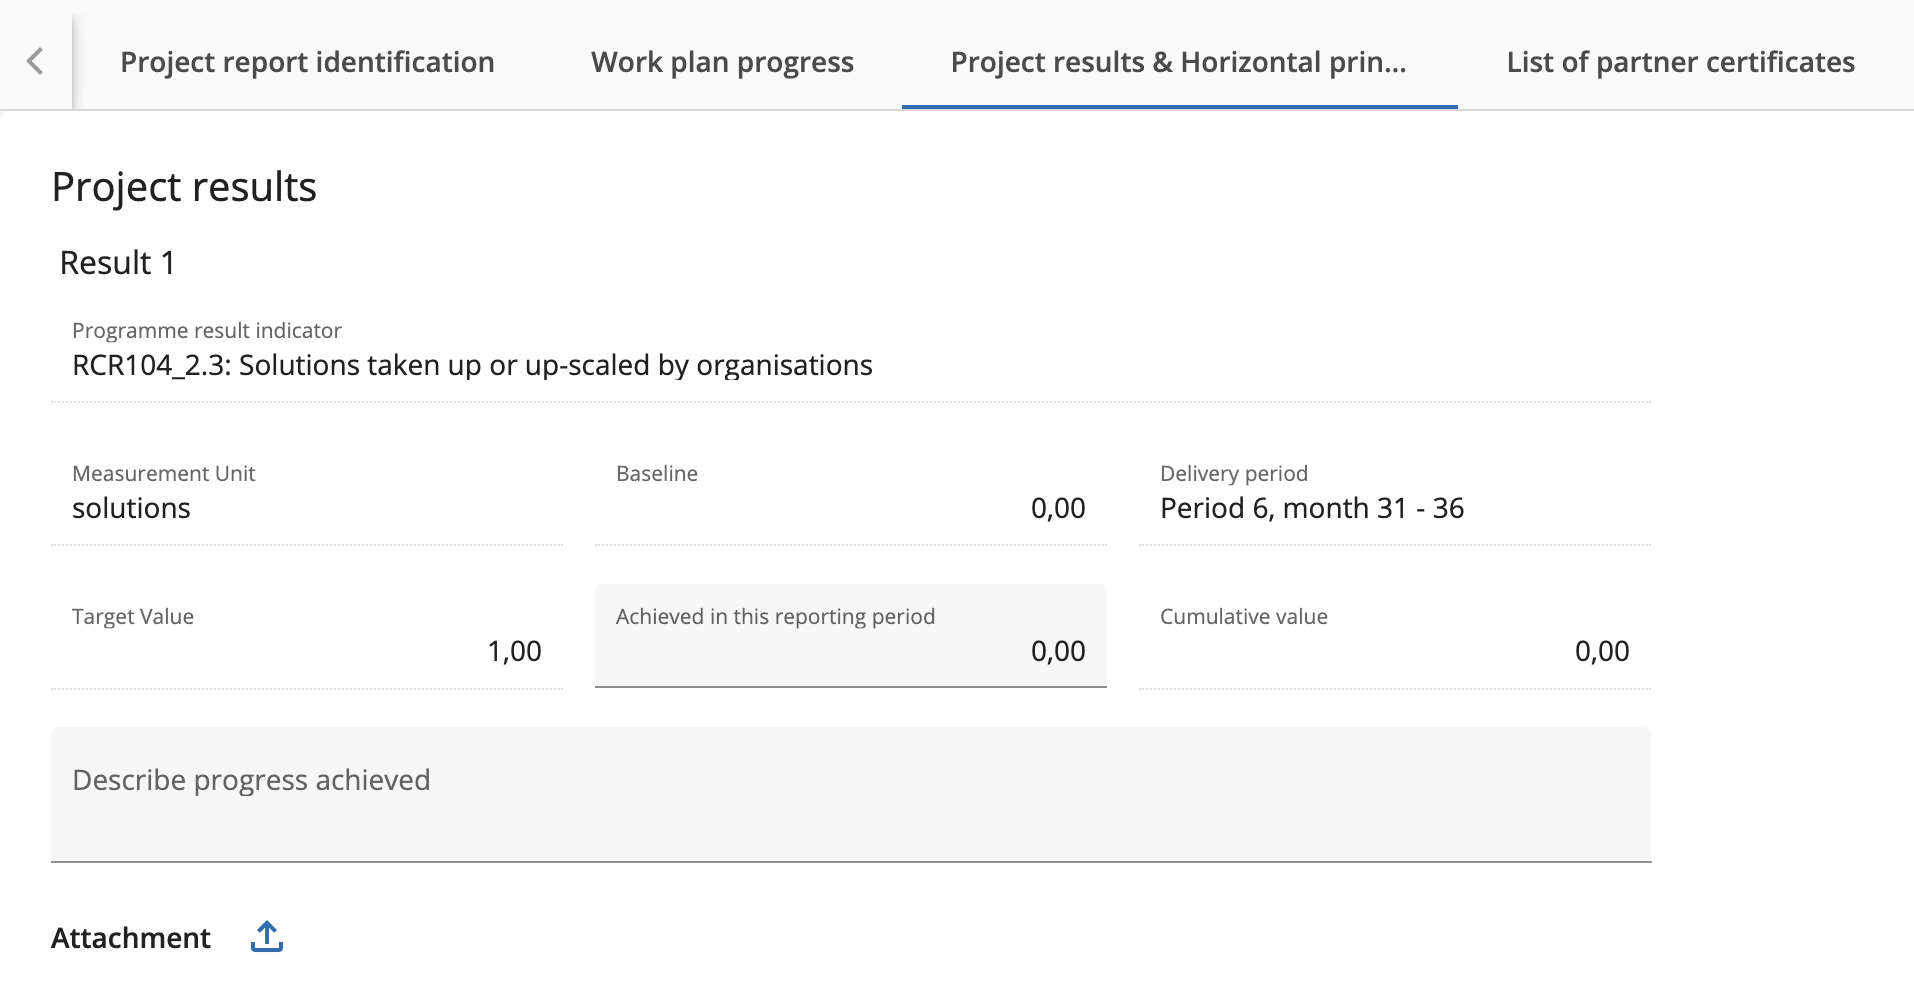Click the Cumulative value 0,00 amount
This screenshot has width=1914, height=994.
(x=1601, y=651)
